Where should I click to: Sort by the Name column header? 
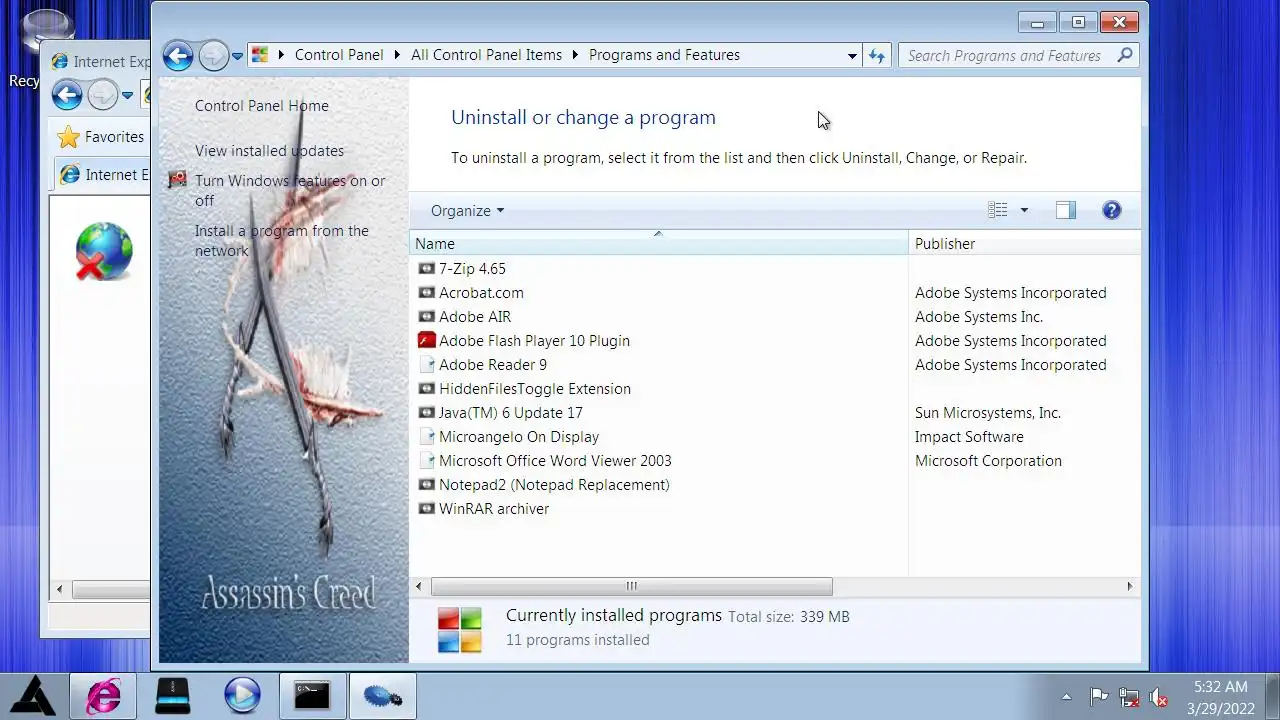(658, 243)
